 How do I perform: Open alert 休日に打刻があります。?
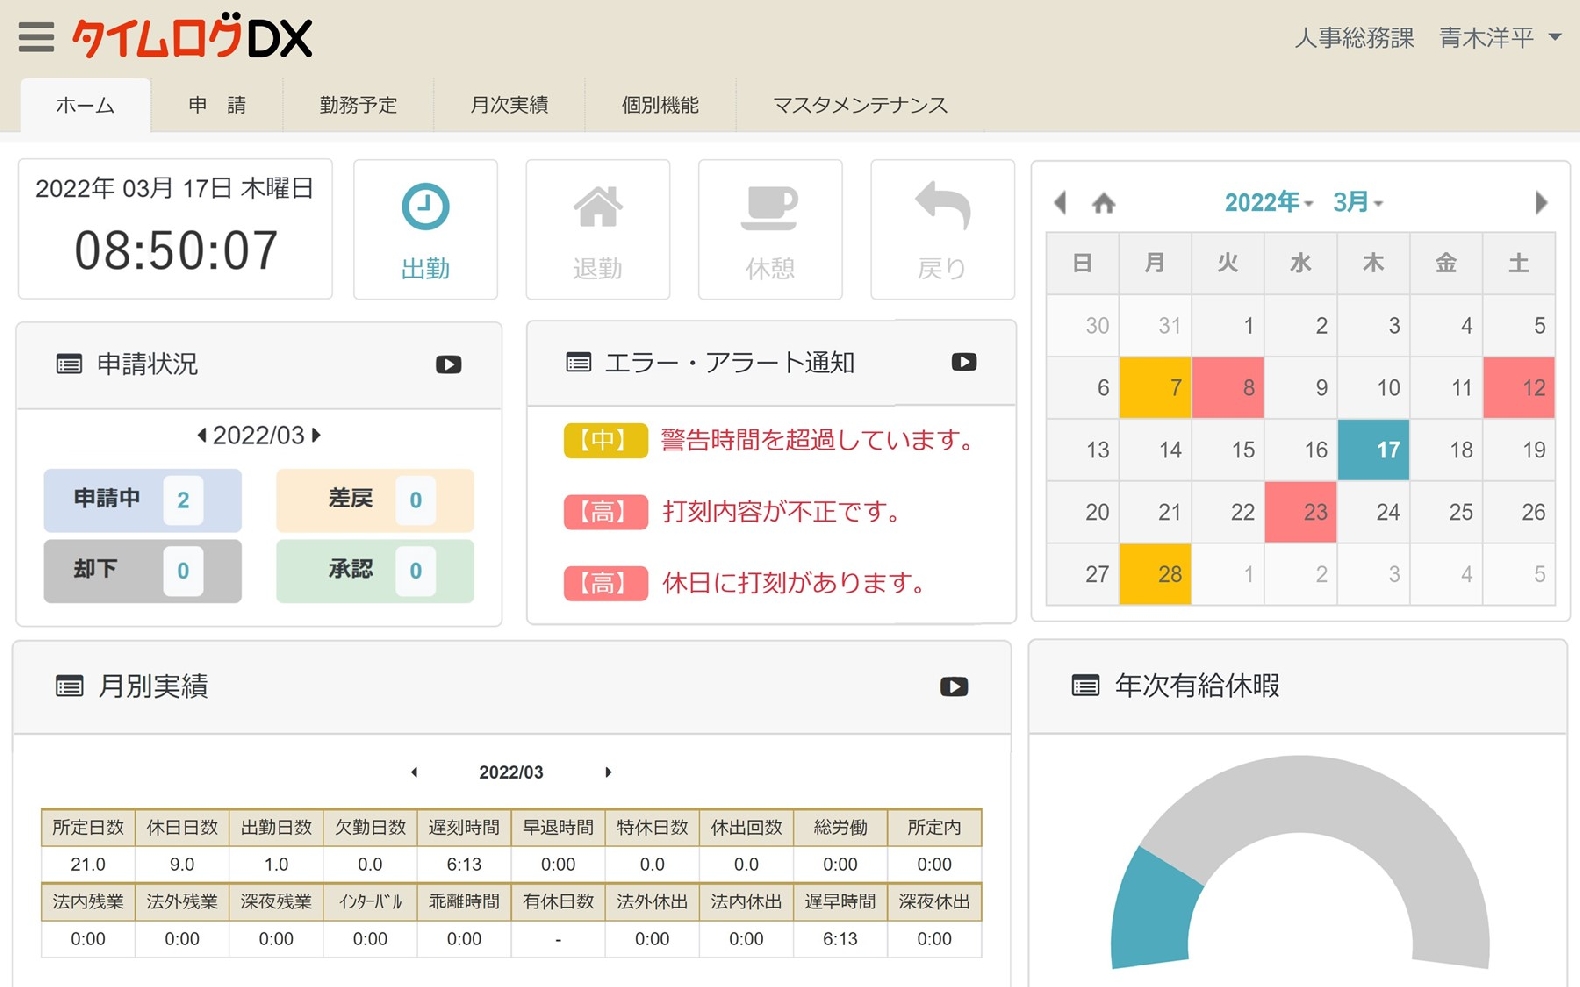point(795,583)
